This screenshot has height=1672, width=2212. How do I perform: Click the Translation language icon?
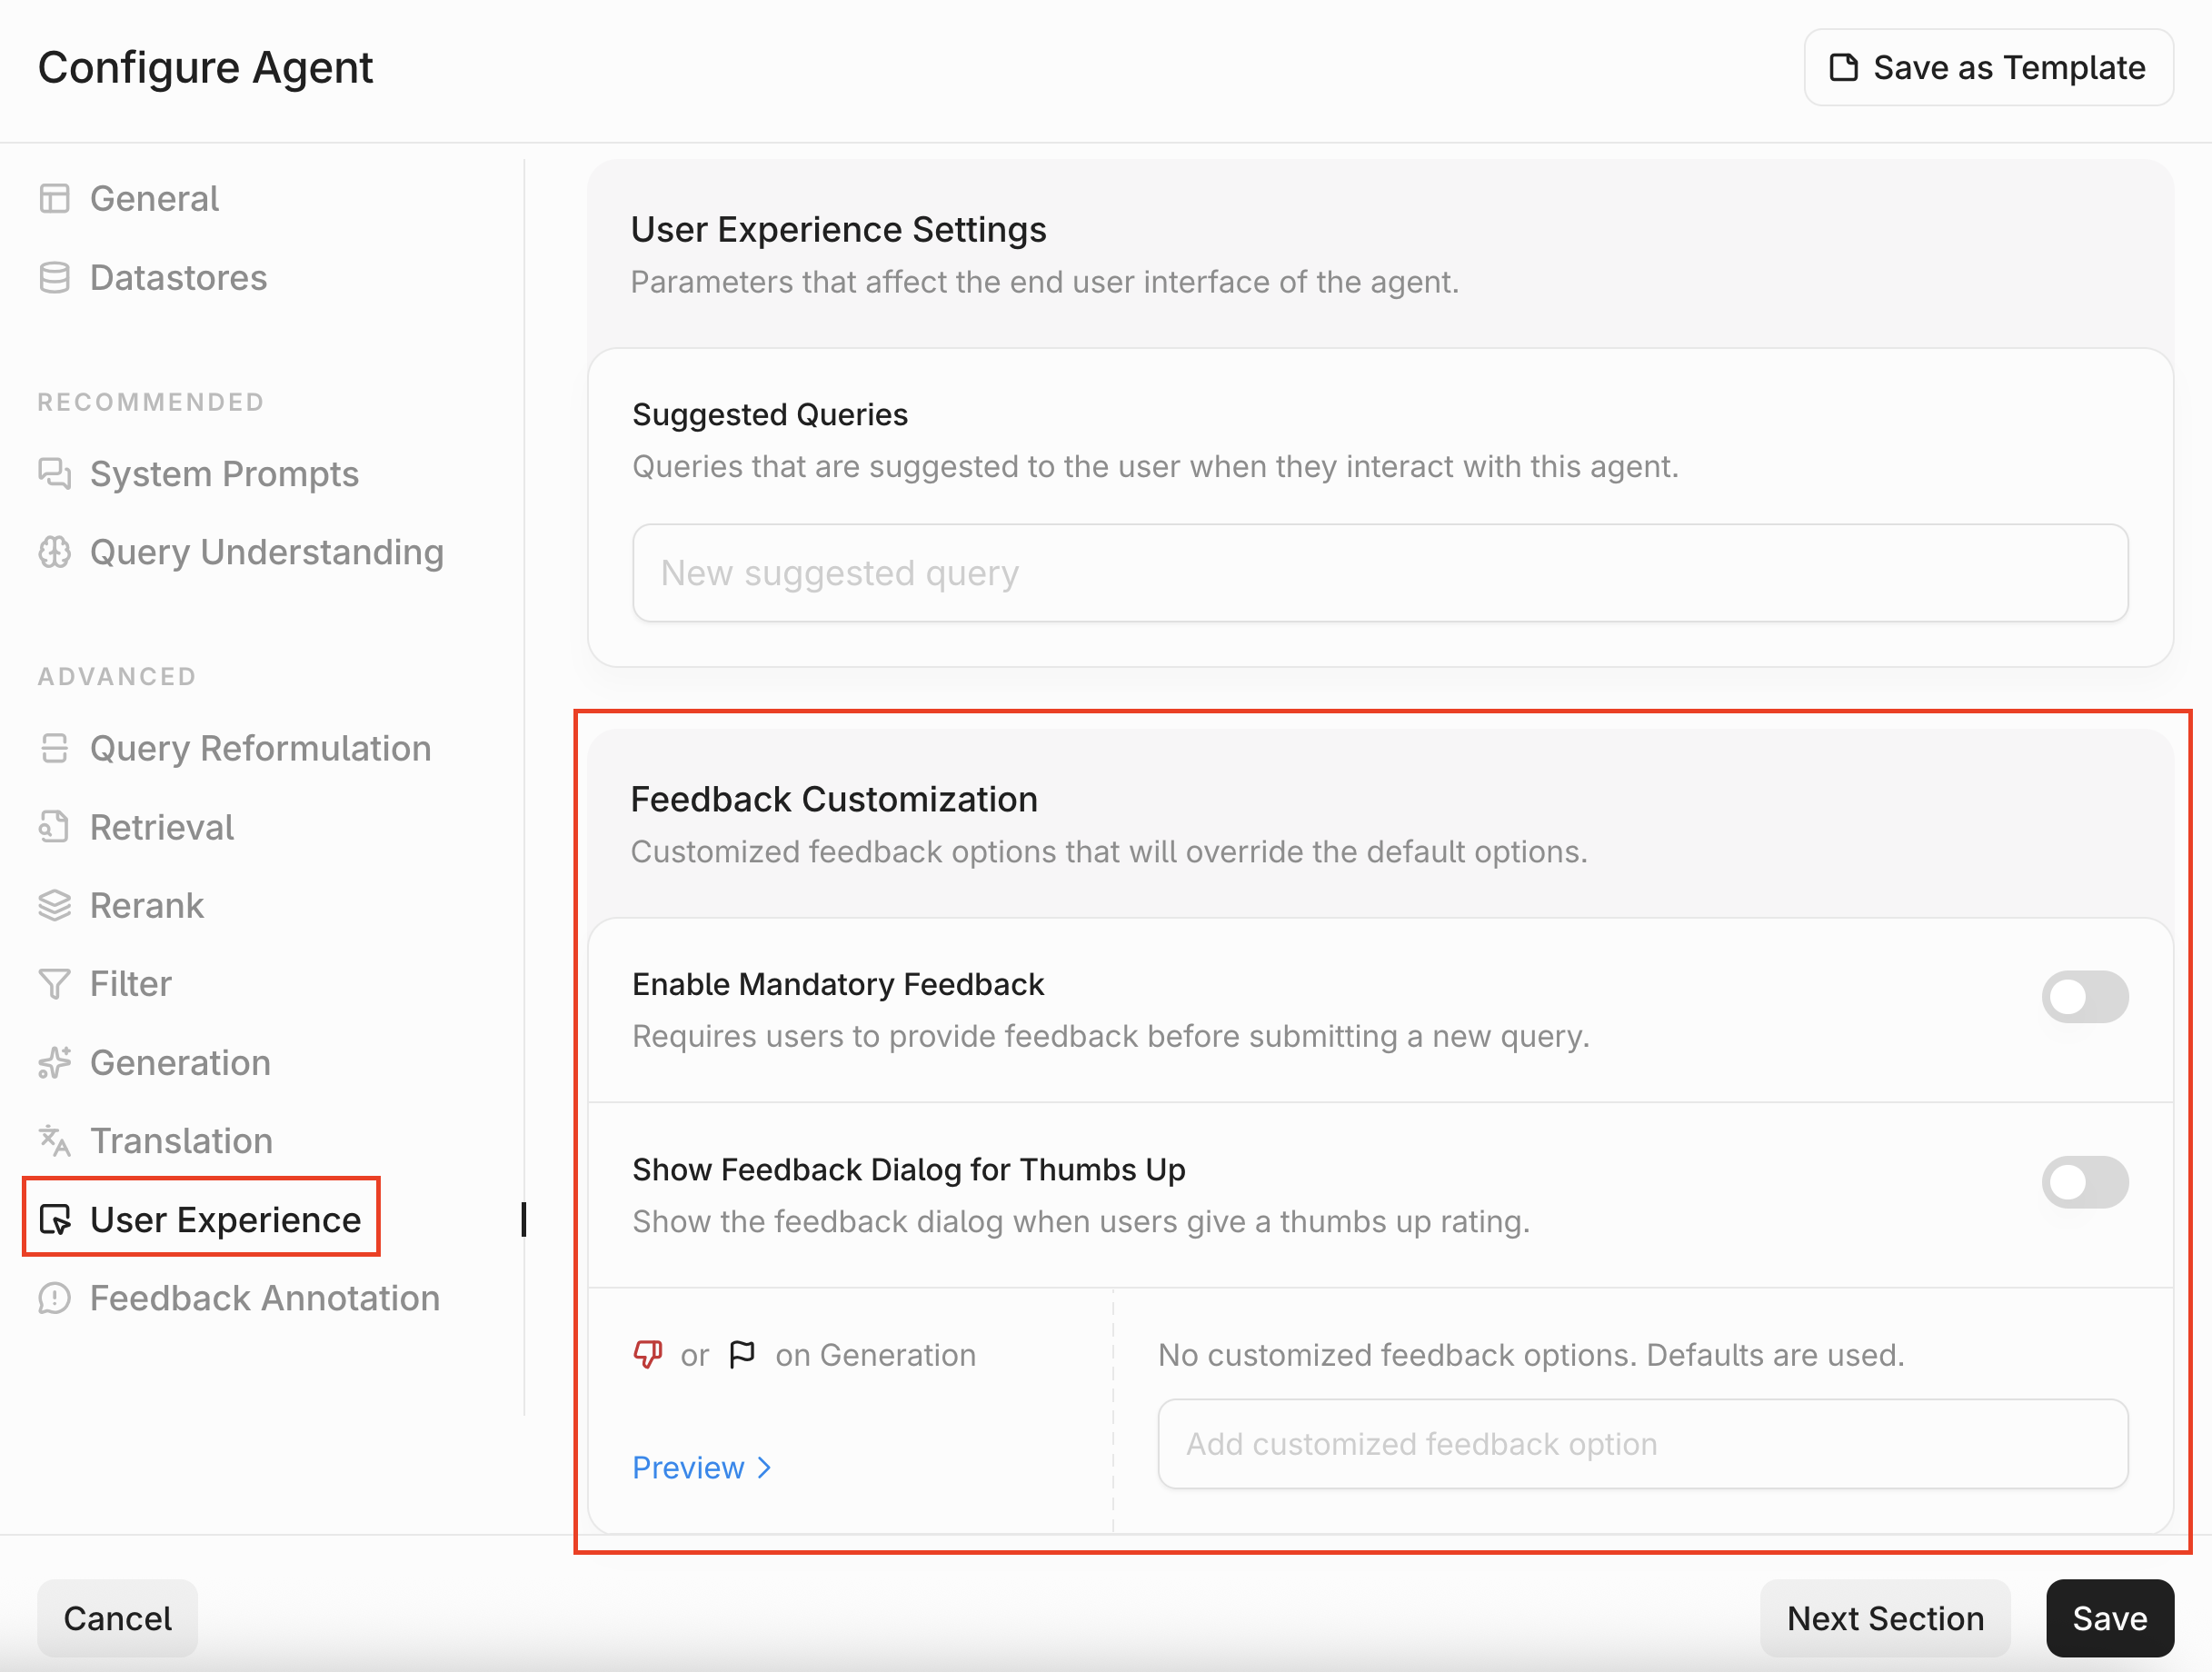pos(54,1140)
